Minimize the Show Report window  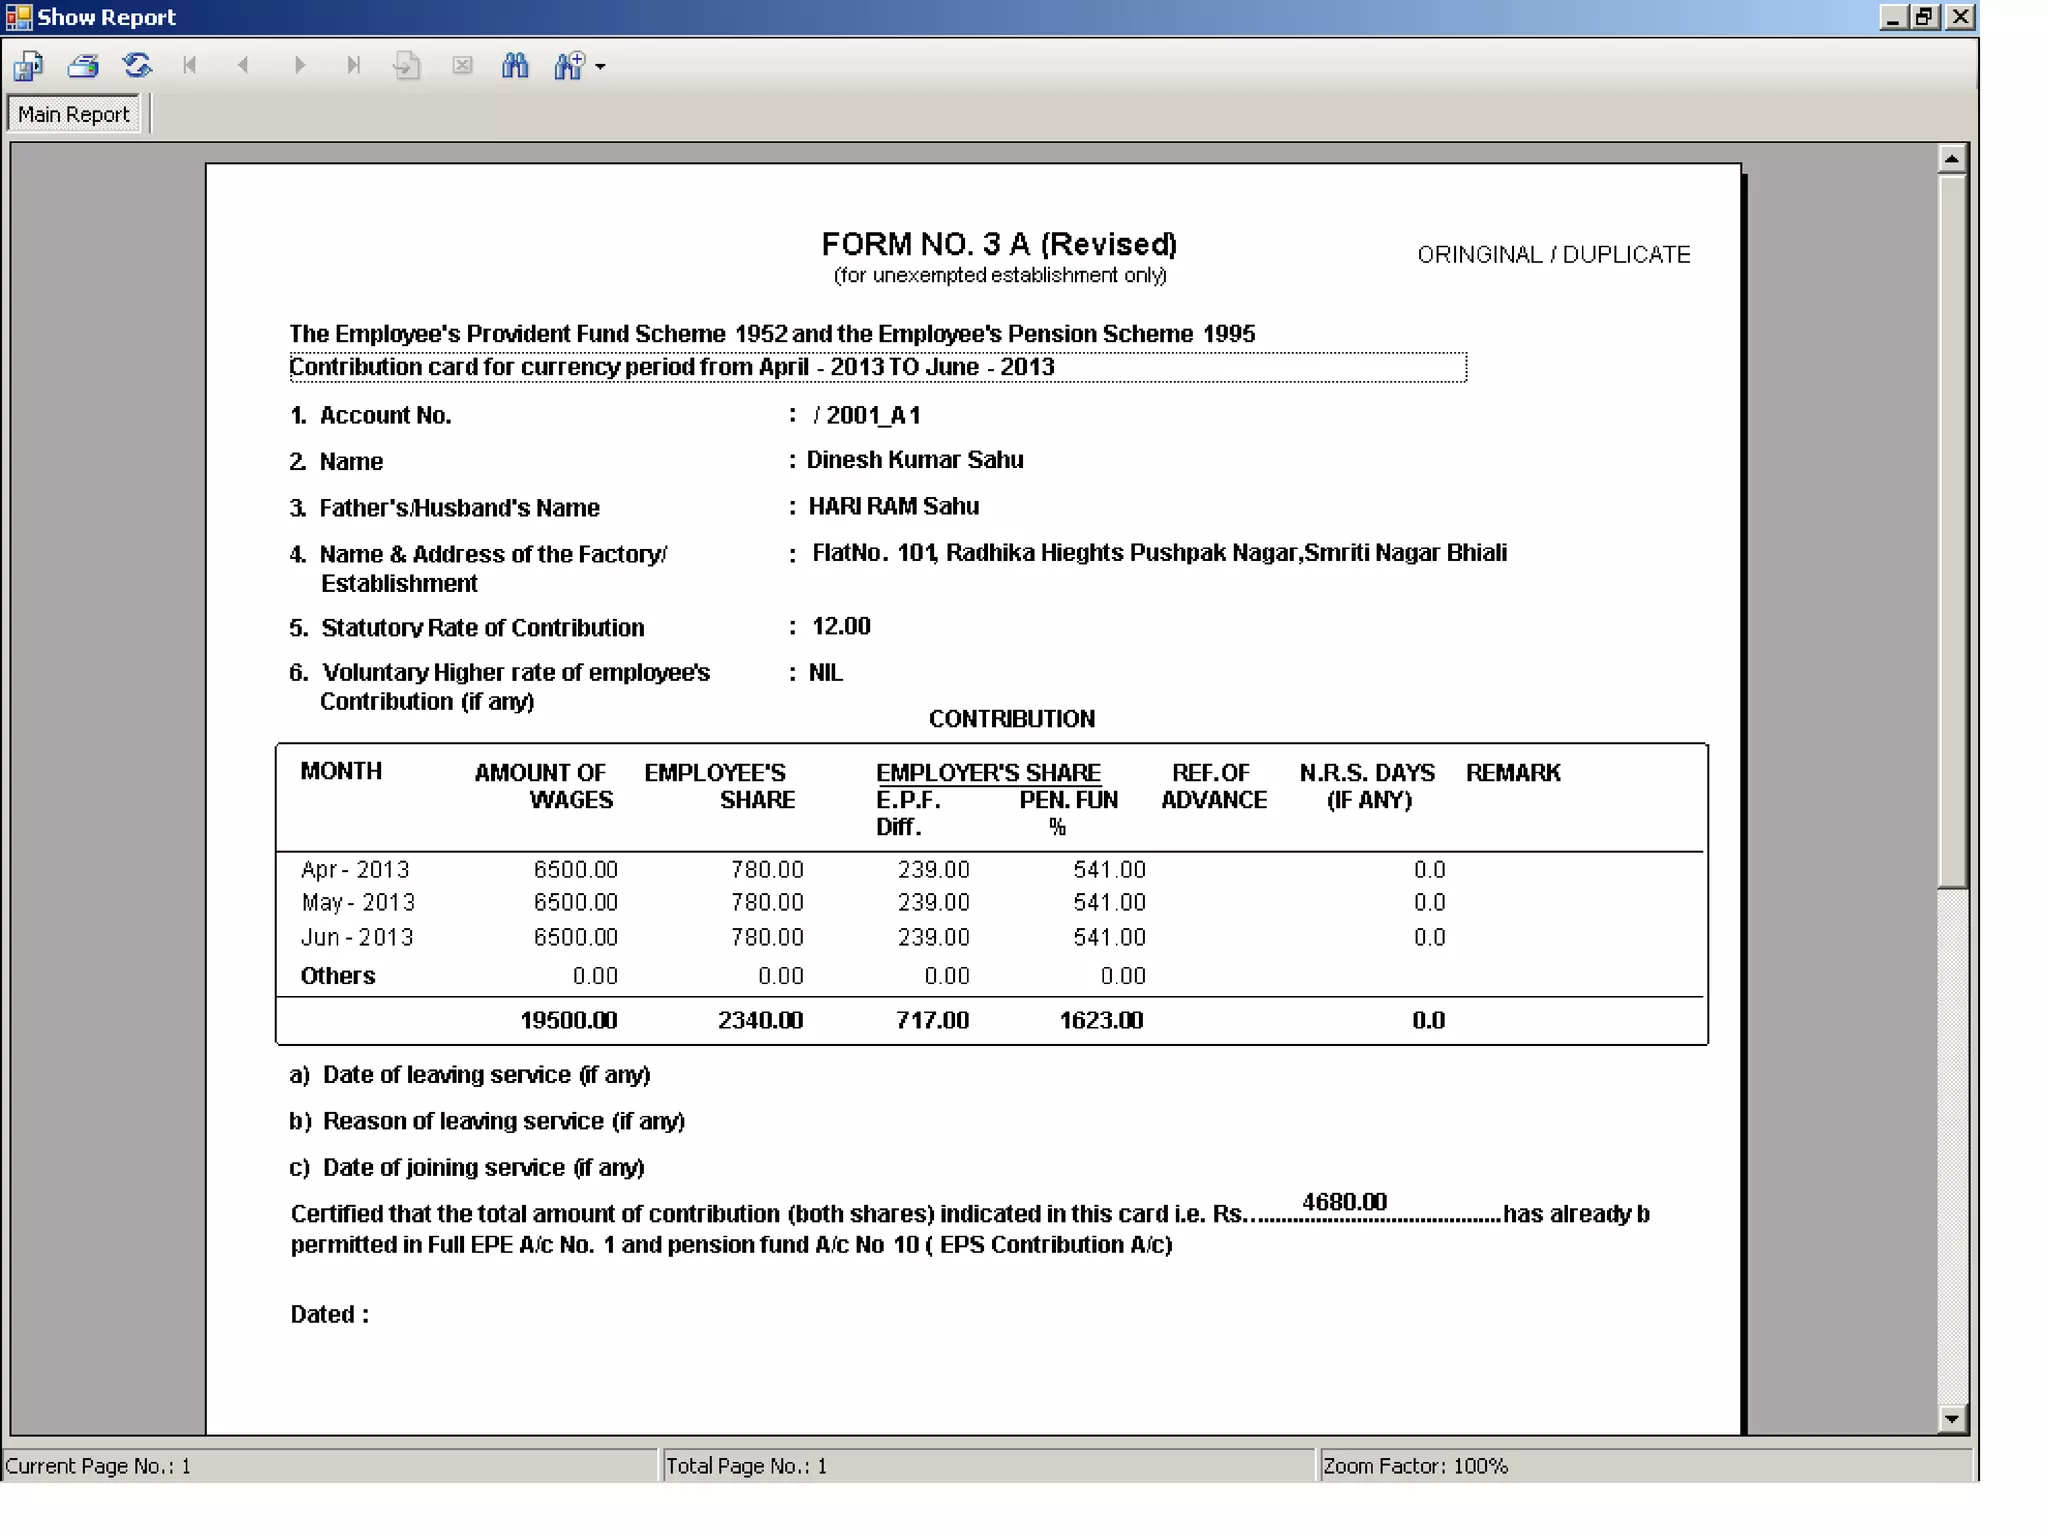(x=1893, y=17)
